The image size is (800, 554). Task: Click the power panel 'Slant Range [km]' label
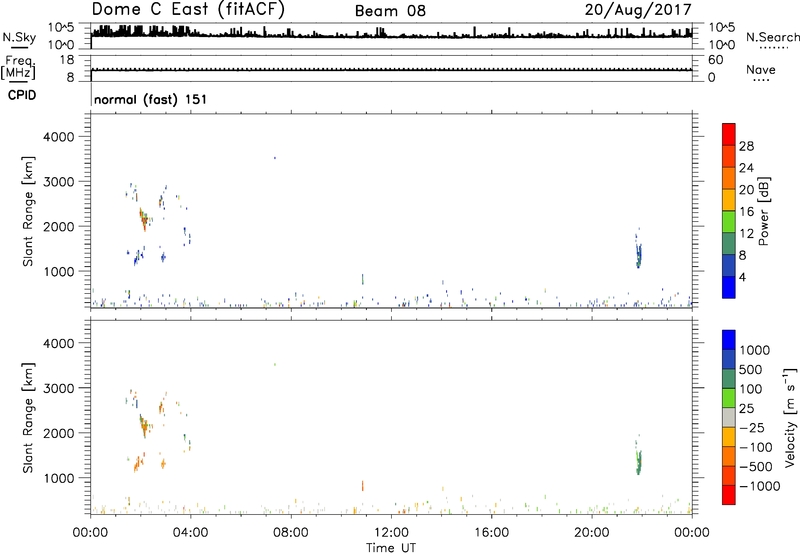click(x=28, y=211)
